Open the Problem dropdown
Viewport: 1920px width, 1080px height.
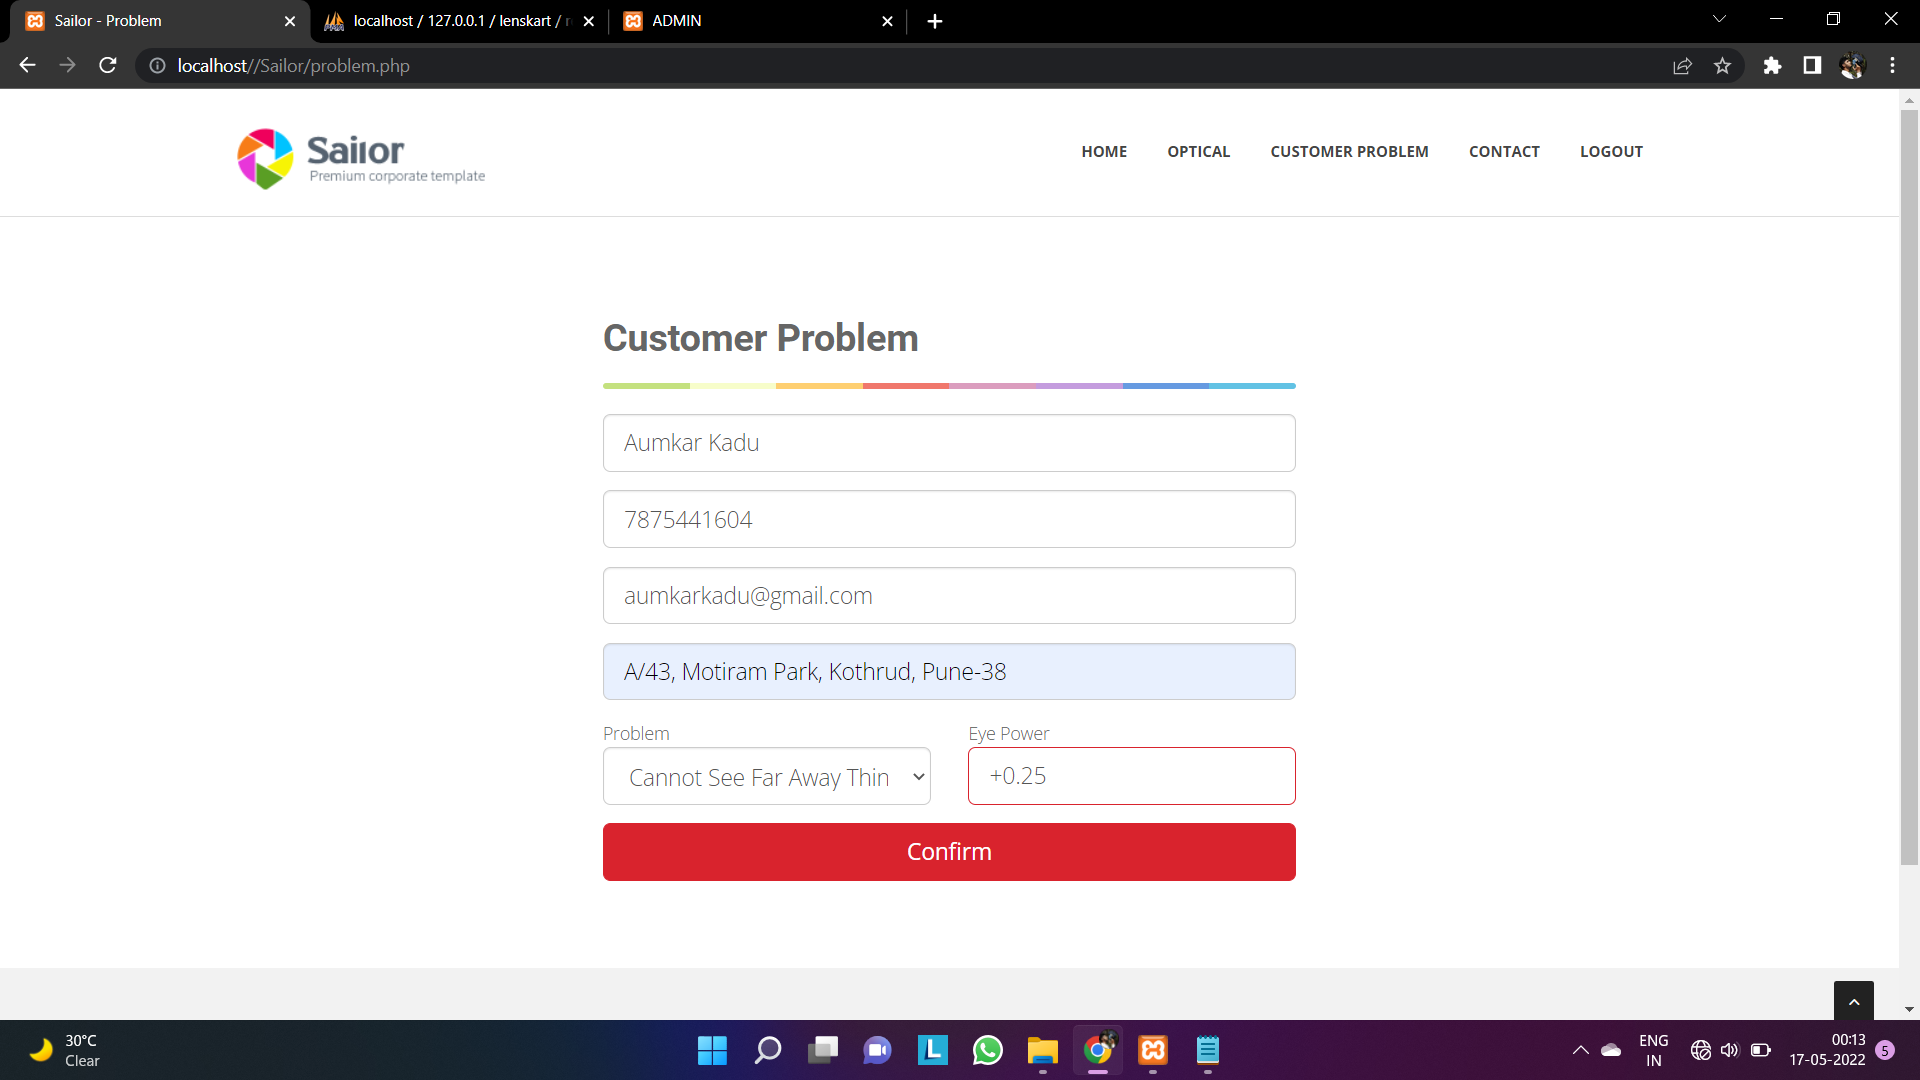767,777
